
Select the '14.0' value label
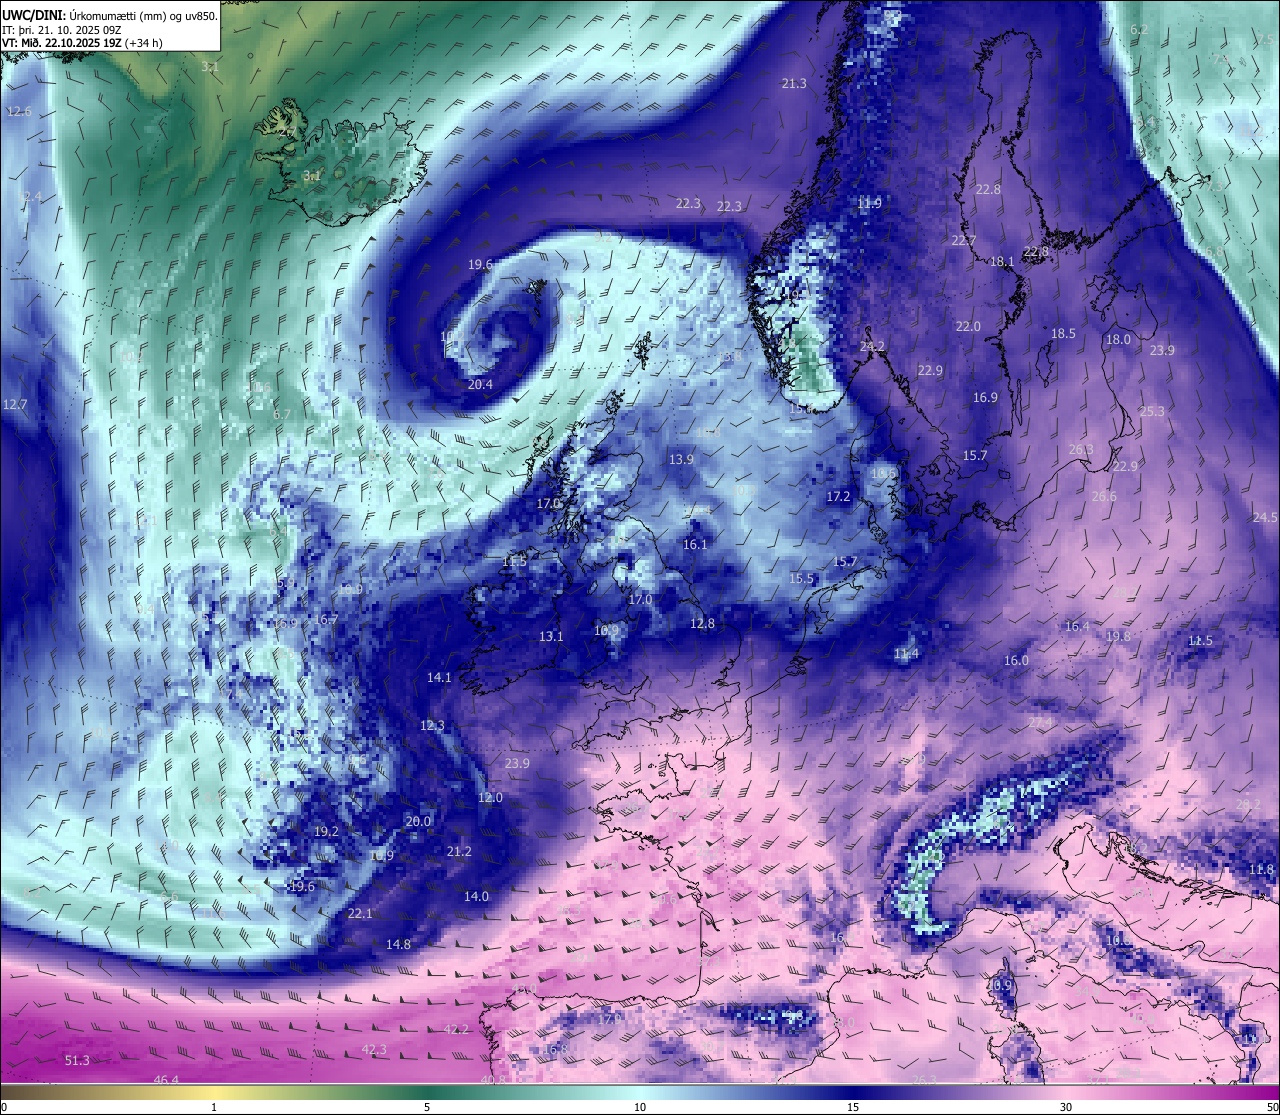(476, 897)
